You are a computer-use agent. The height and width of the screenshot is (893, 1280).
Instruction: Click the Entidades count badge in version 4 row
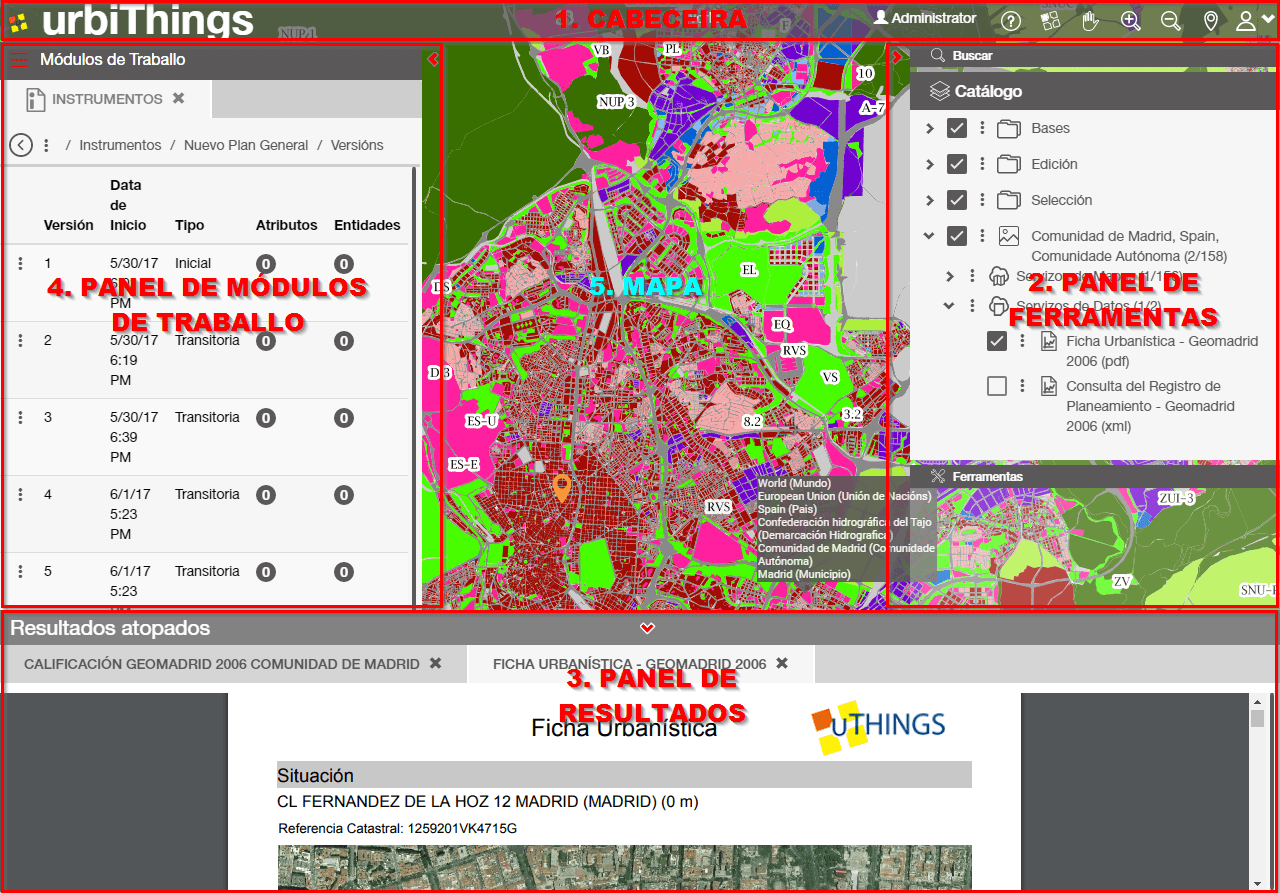344,495
